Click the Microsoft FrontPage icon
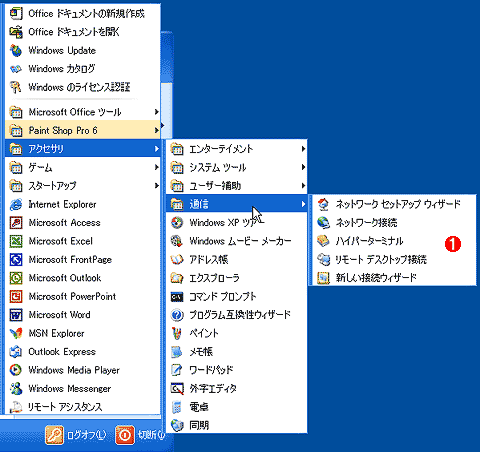The width and height of the screenshot is (480, 452). click(x=16, y=259)
